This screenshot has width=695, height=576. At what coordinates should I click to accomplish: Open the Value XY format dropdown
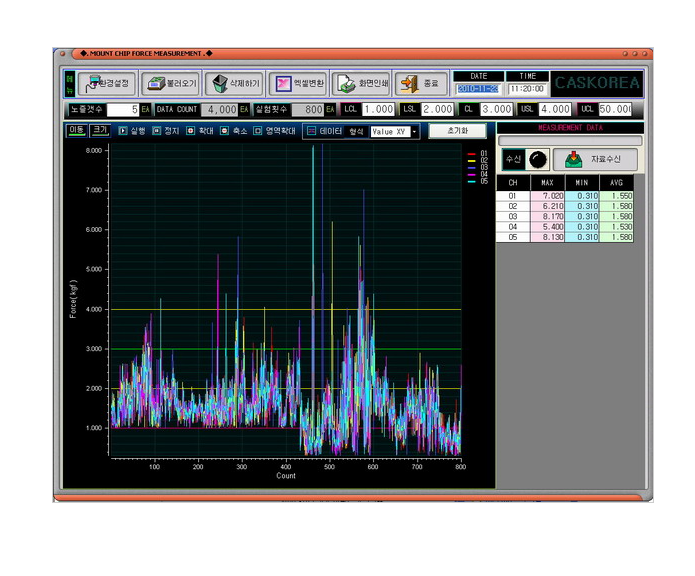pyautogui.click(x=414, y=132)
